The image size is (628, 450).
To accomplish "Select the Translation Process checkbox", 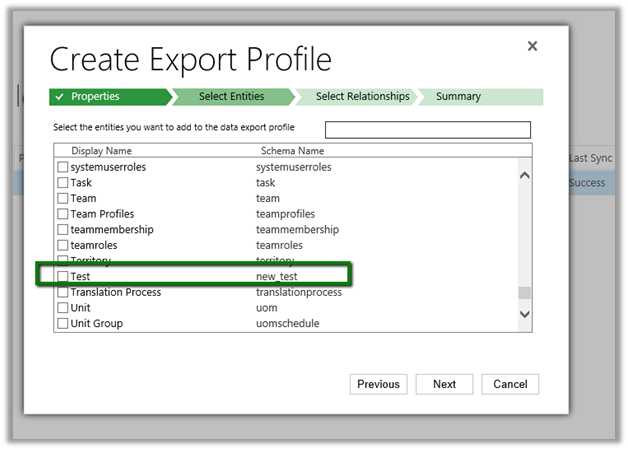I will 63,292.
